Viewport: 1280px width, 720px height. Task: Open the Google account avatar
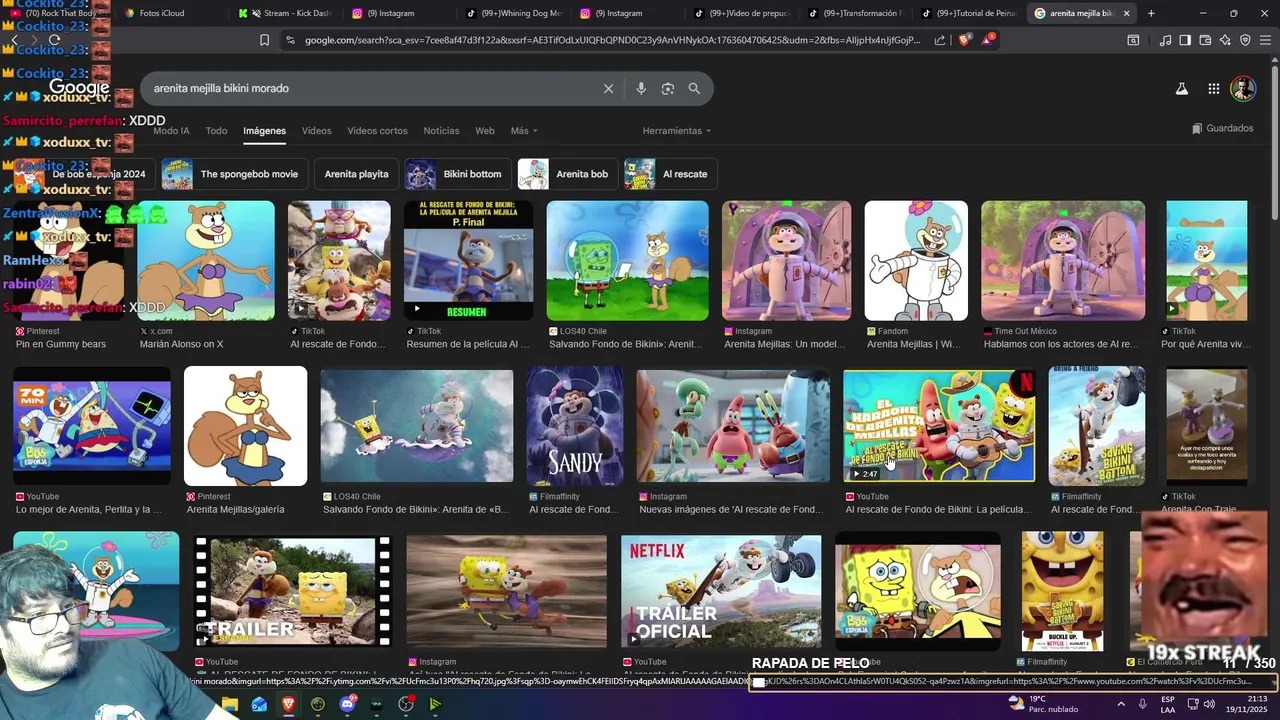(1243, 88)
